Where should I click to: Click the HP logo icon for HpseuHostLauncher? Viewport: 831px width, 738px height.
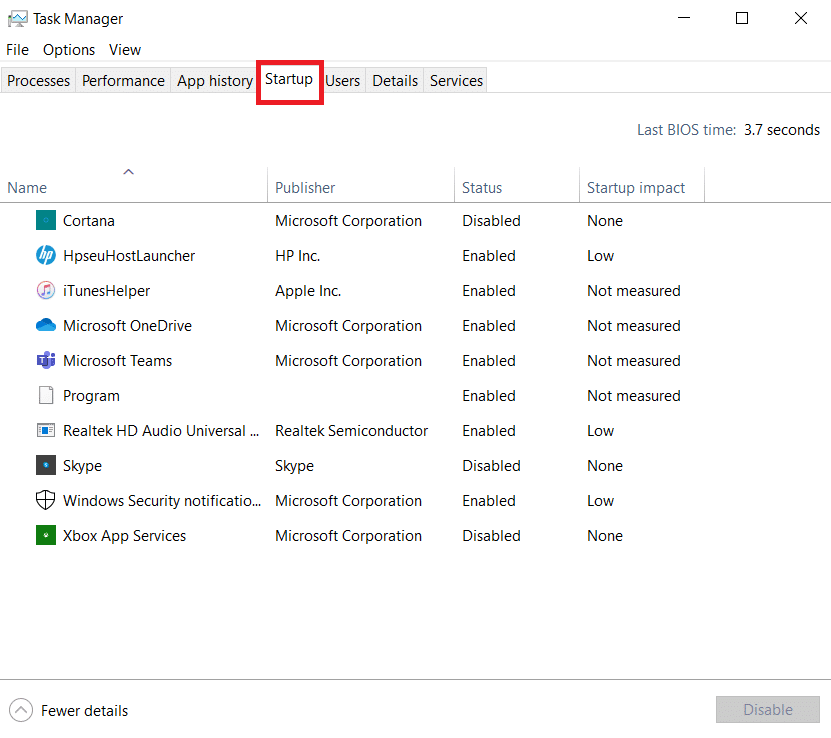tap(46, 255)
